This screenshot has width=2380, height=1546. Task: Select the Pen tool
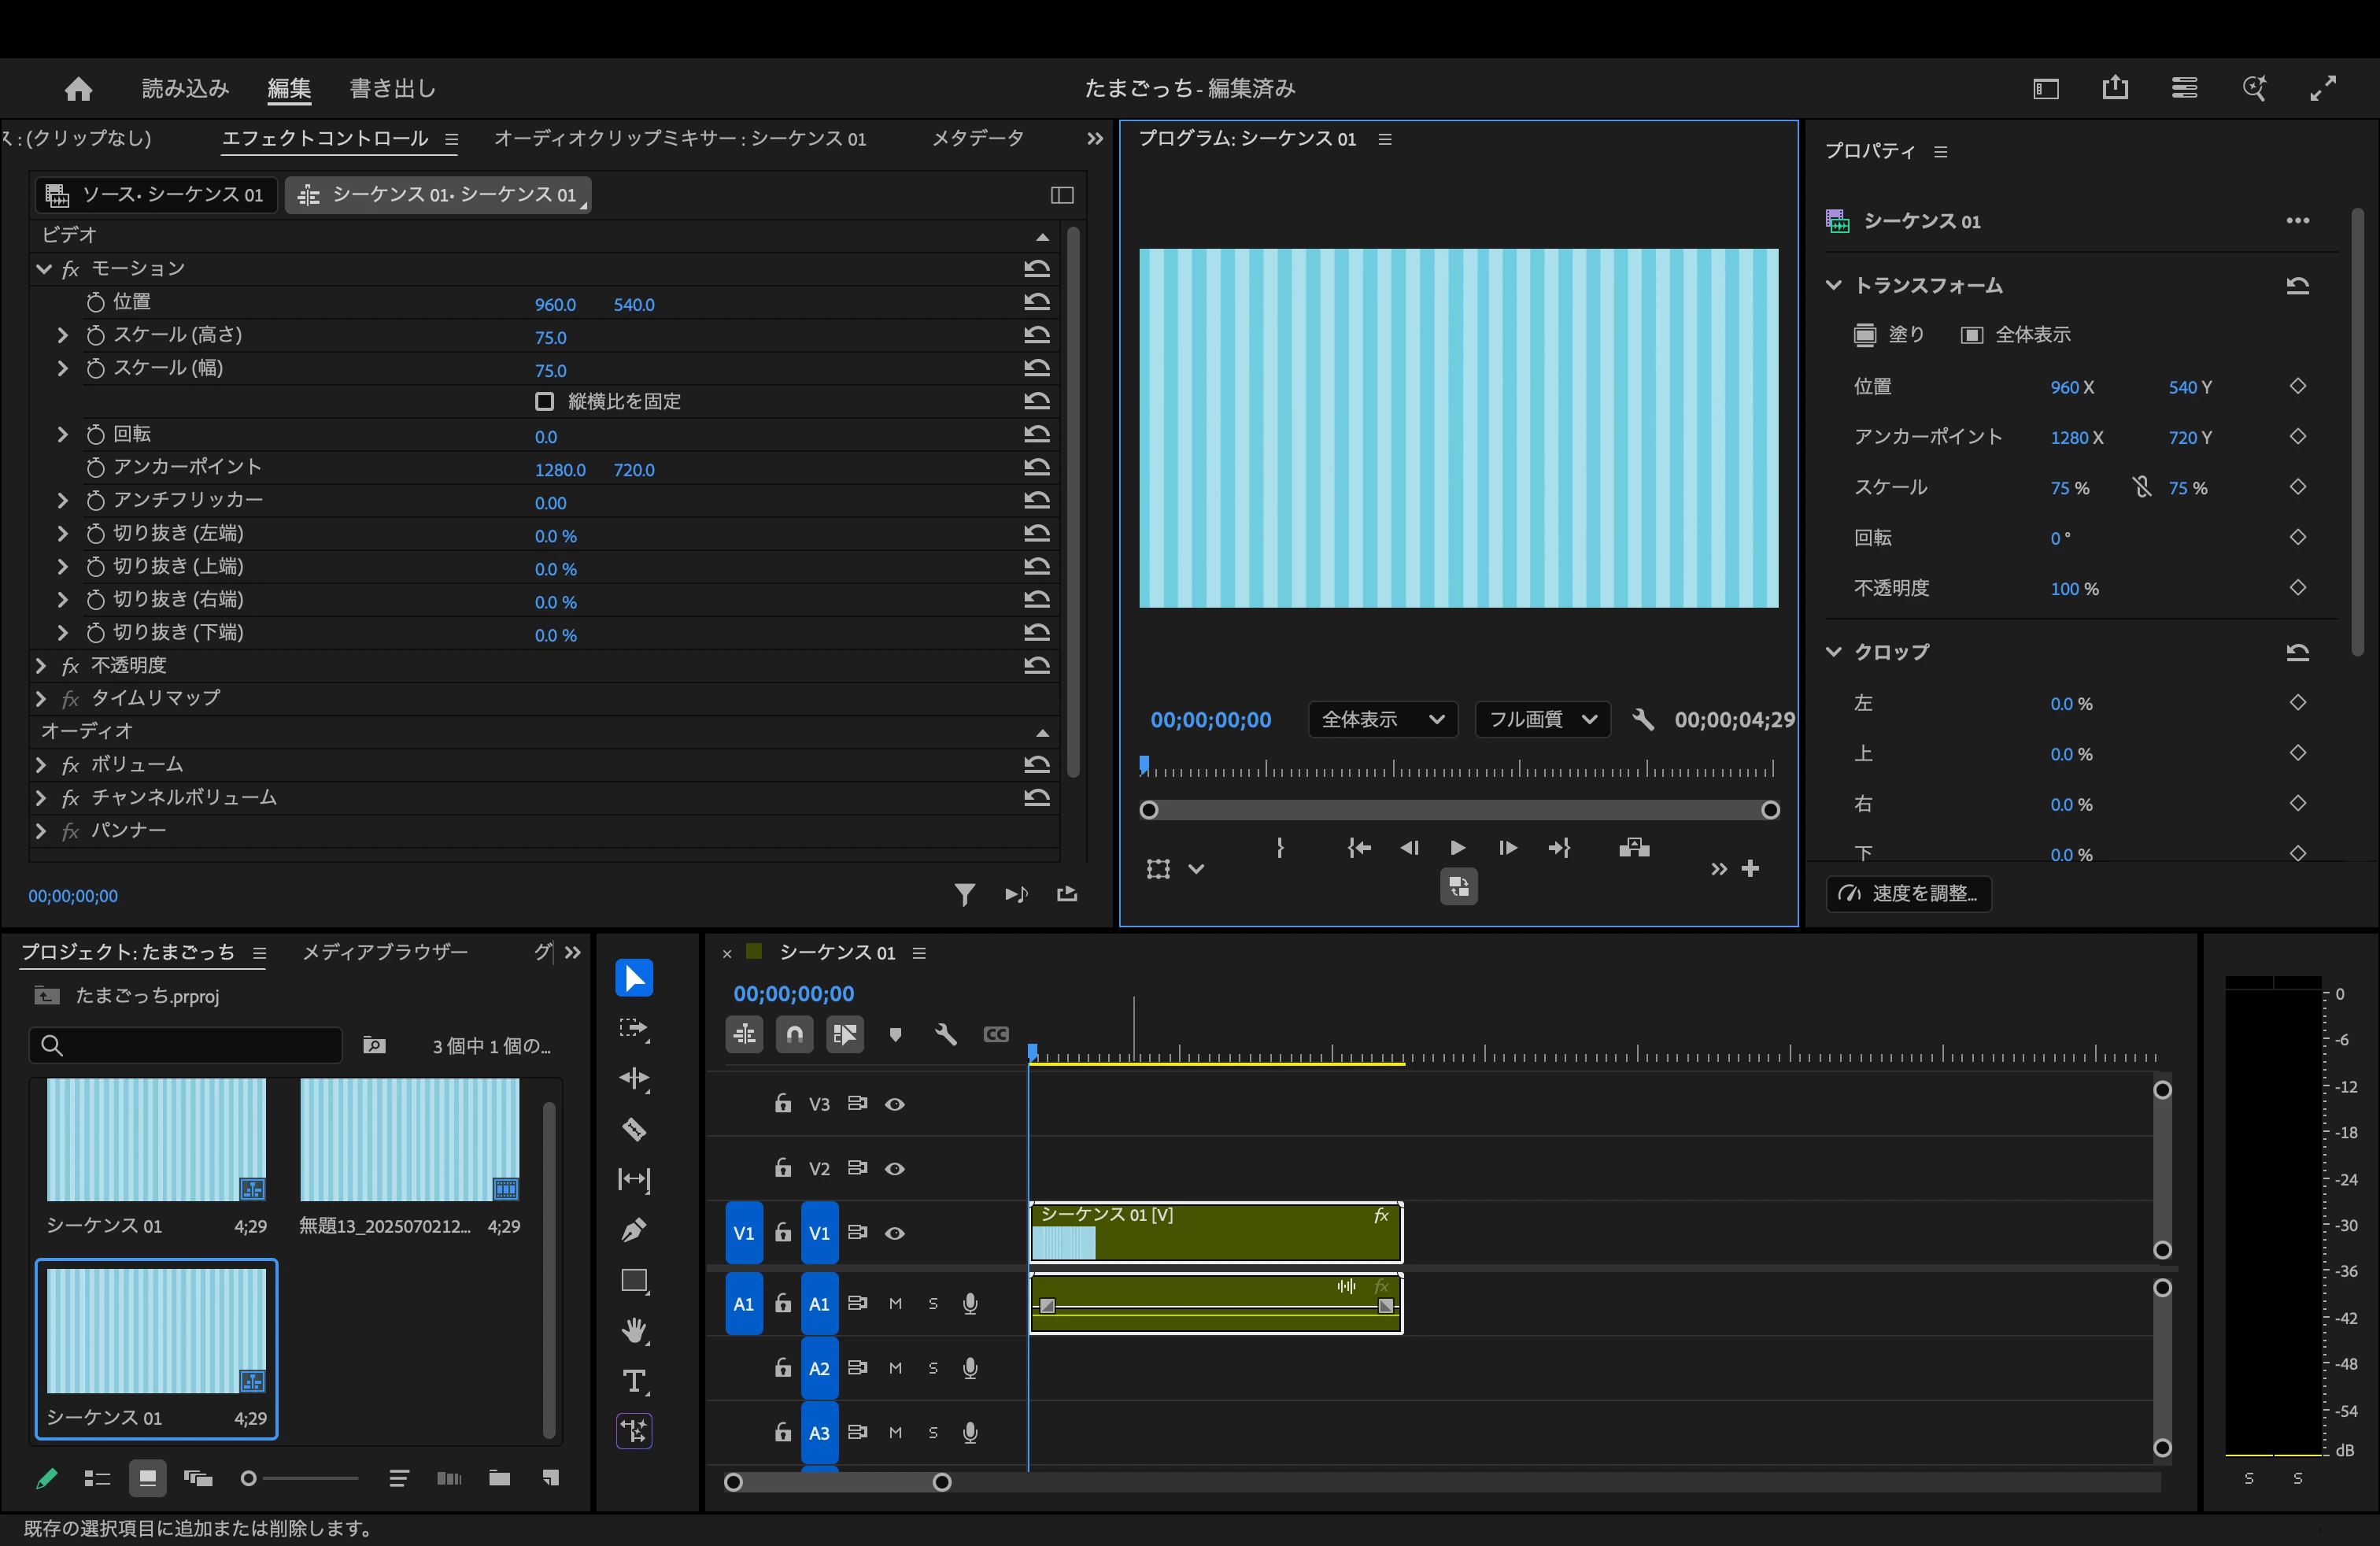coord(634,1230)
